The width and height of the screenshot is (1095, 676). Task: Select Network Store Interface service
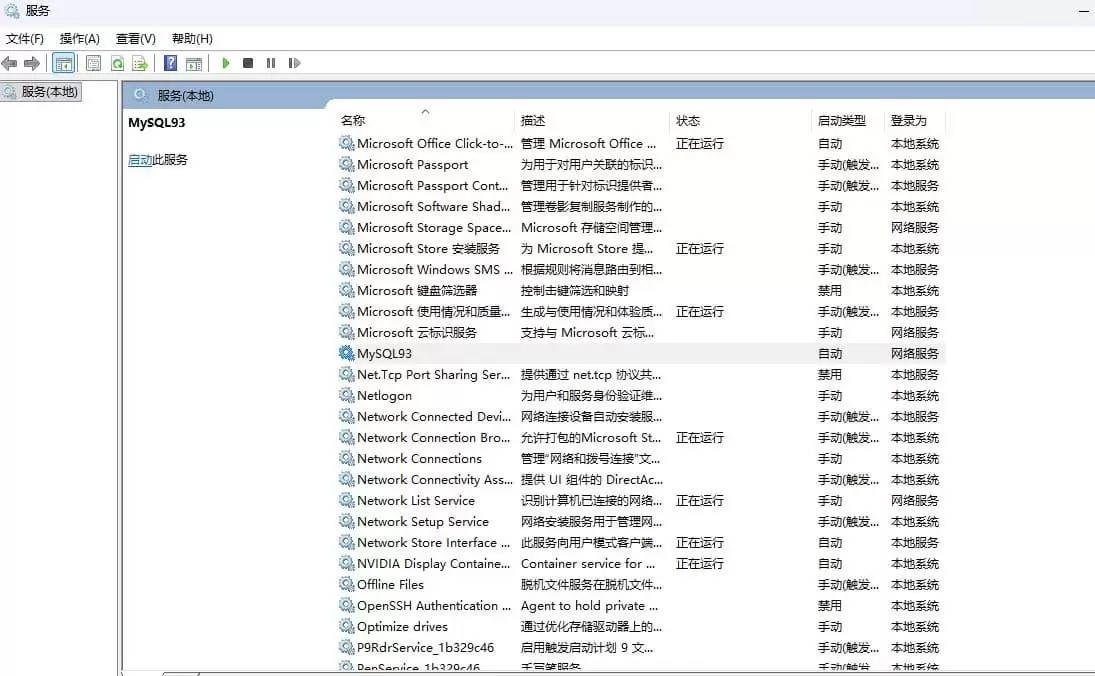tap(640, 543)
